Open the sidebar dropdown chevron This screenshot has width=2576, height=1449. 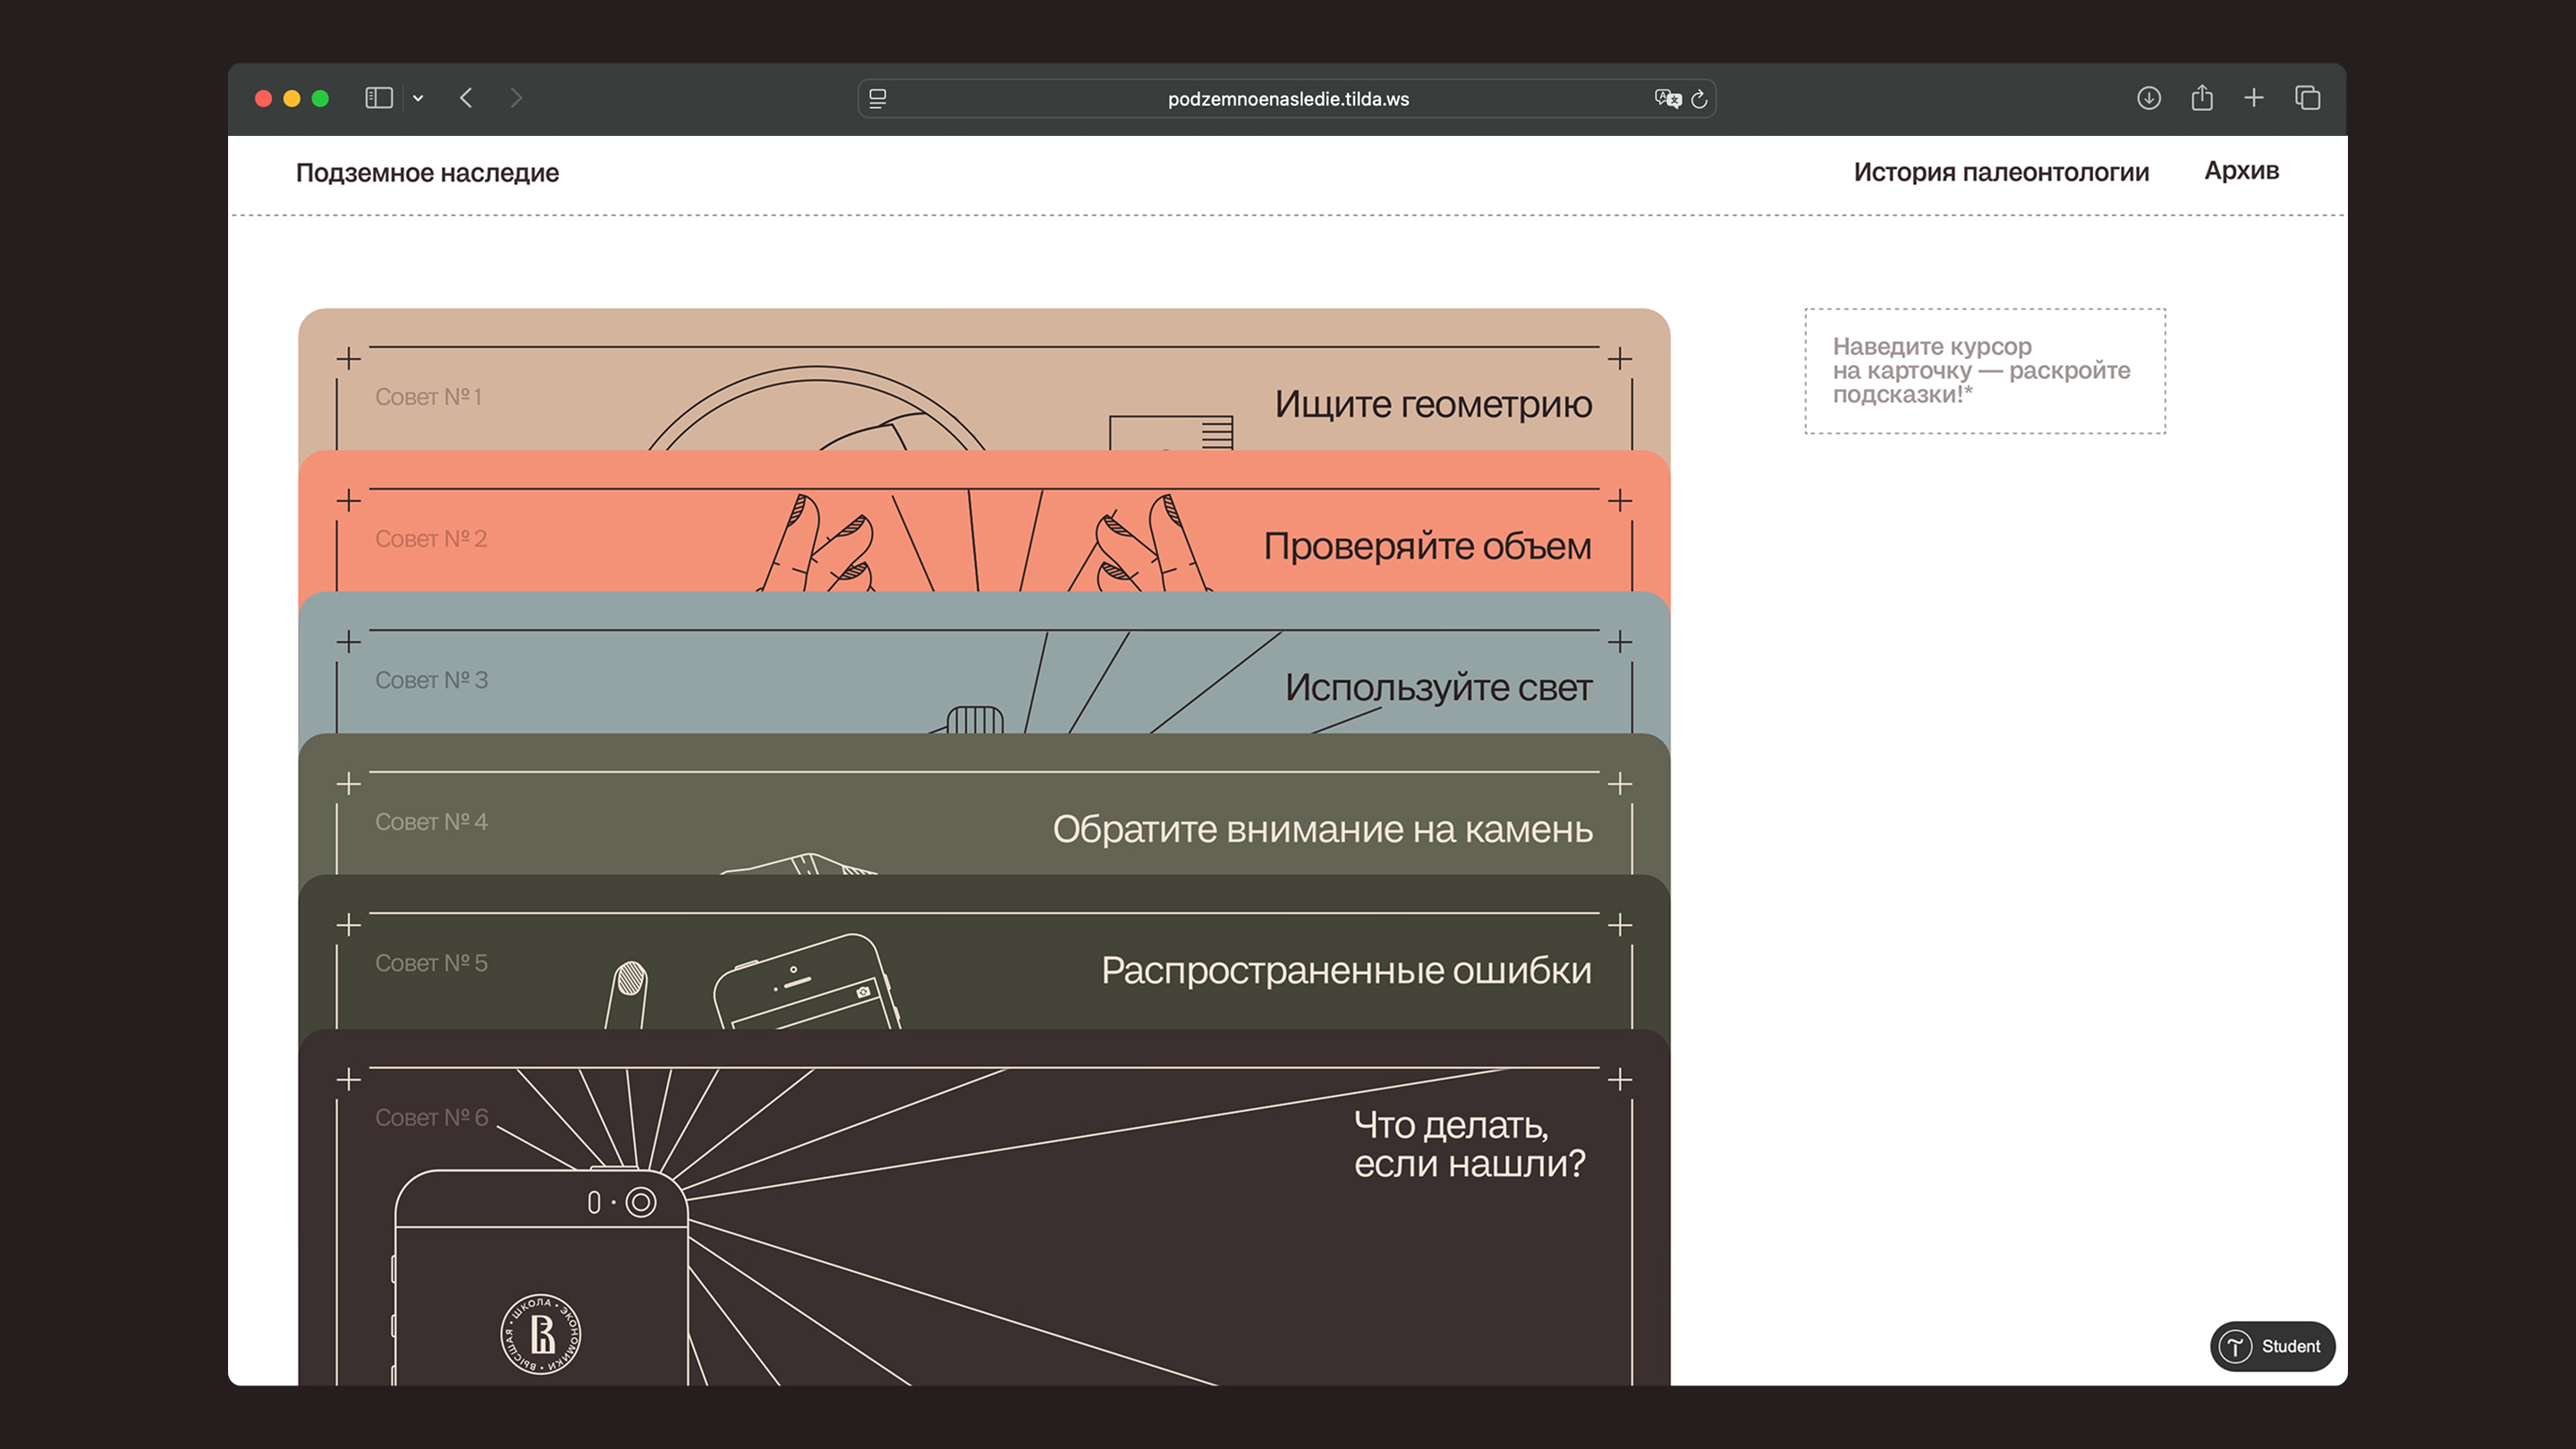click(x=418, y=98)
